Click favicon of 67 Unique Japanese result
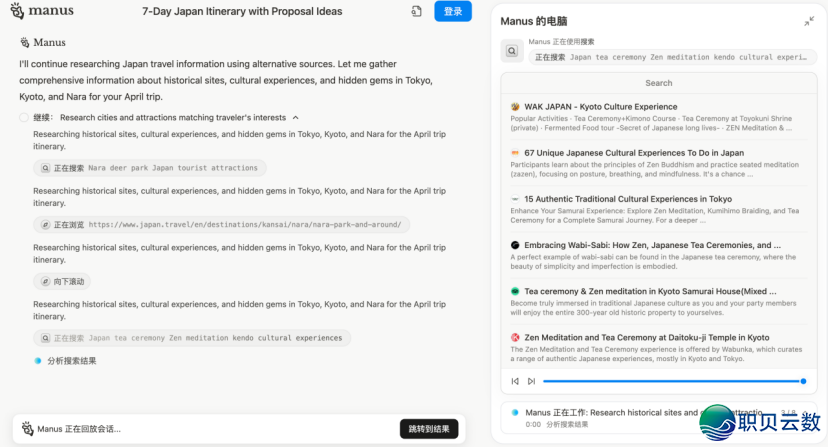 [x=515, y=153]
